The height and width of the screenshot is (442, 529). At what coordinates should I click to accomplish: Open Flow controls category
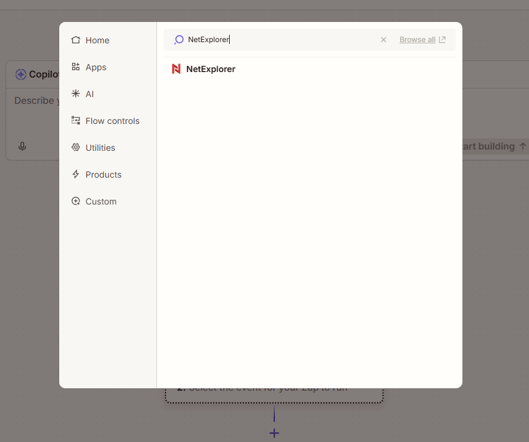(105, 121)
